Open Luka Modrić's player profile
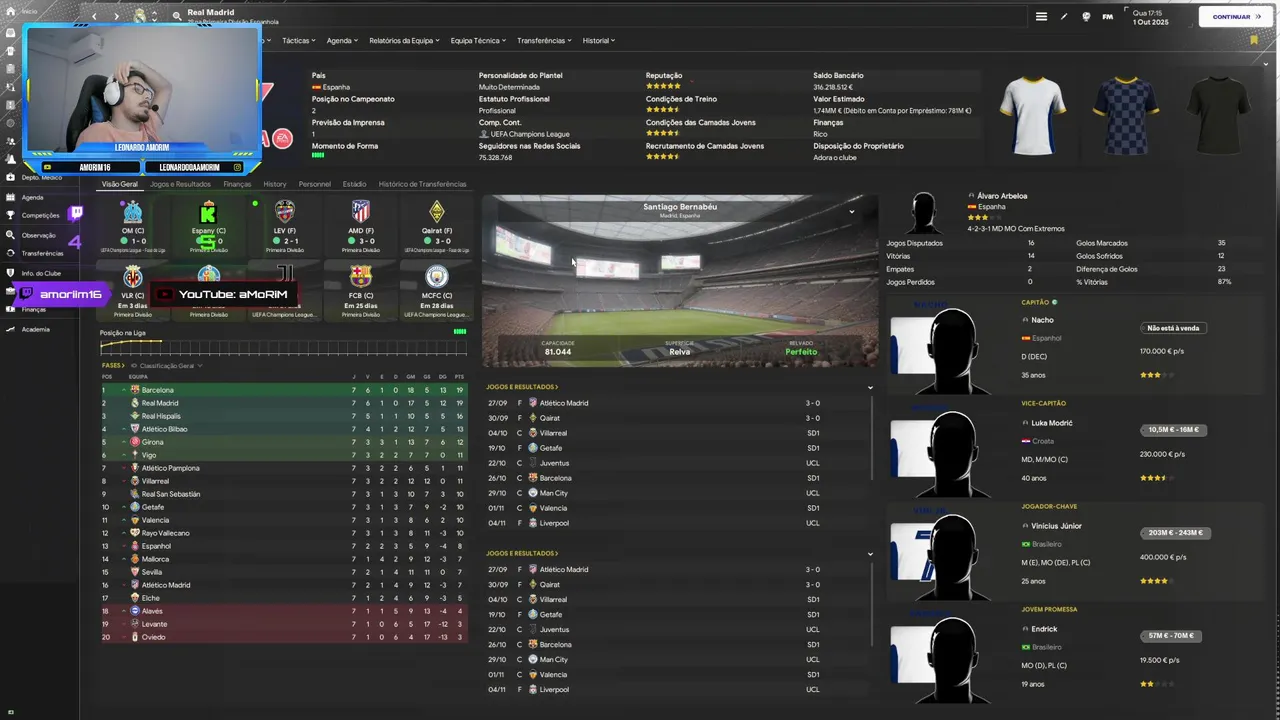Screen dimensions: 1280x720 click(1052, 423)
